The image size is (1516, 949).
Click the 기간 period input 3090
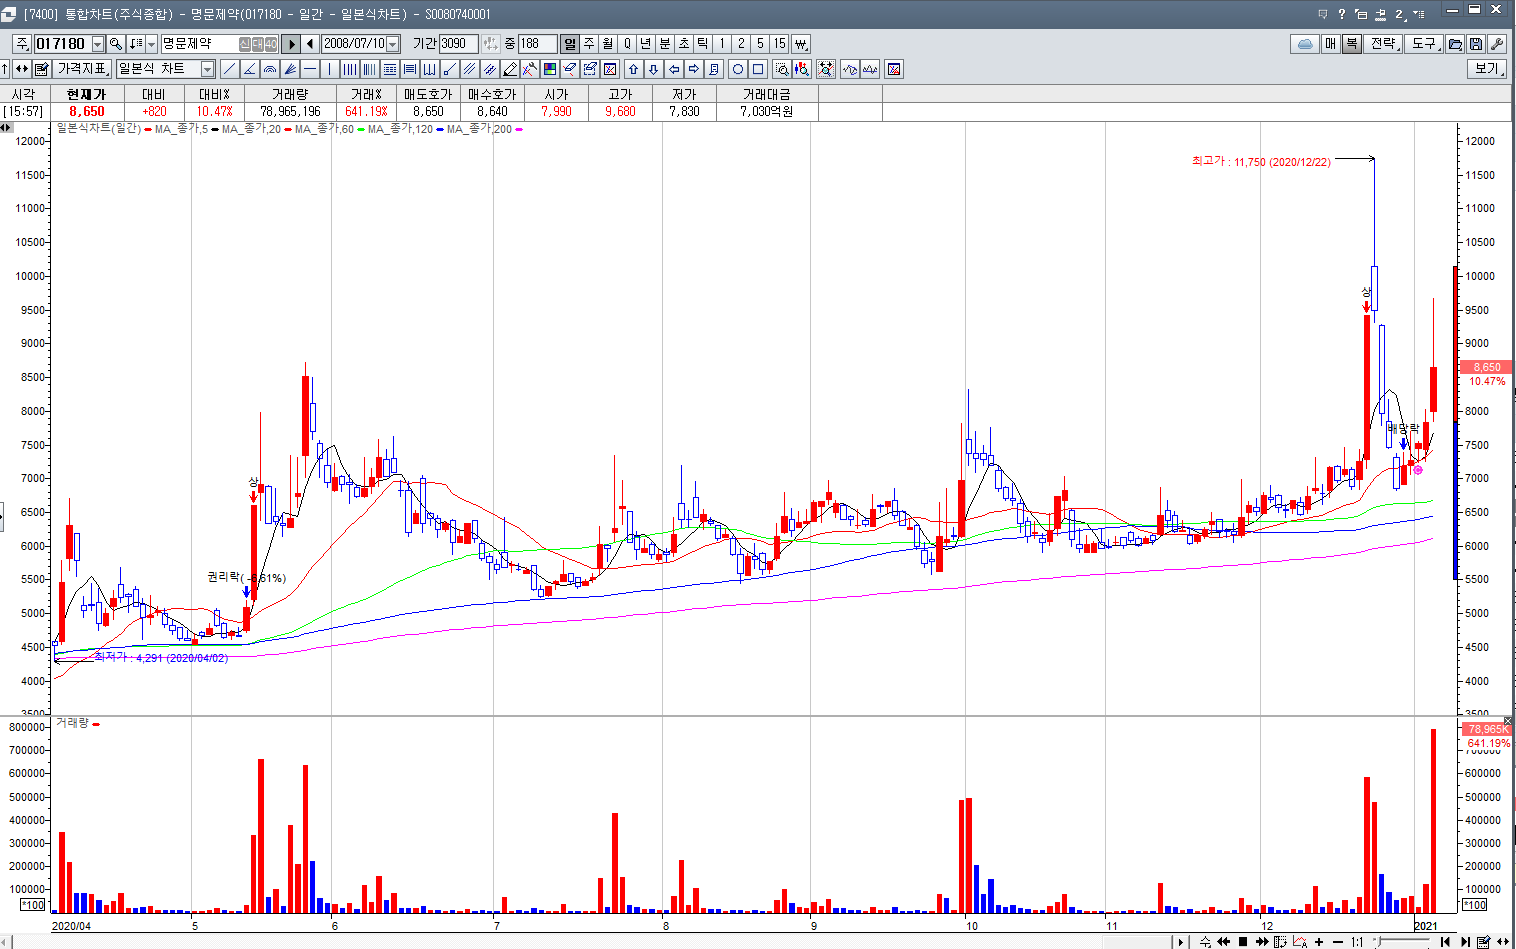click(x=459, y=44)
